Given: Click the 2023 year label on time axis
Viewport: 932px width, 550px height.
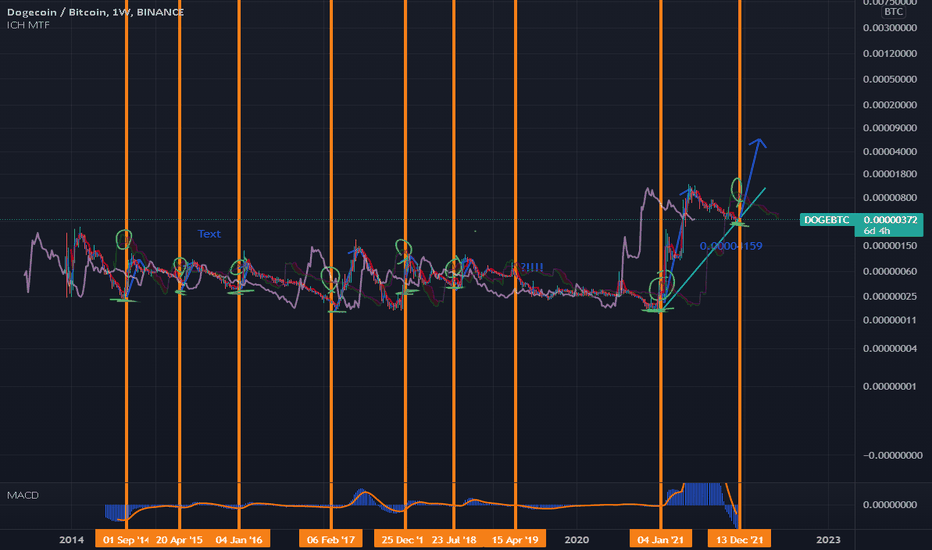Looking at the screenshot, I should point(828,540).
